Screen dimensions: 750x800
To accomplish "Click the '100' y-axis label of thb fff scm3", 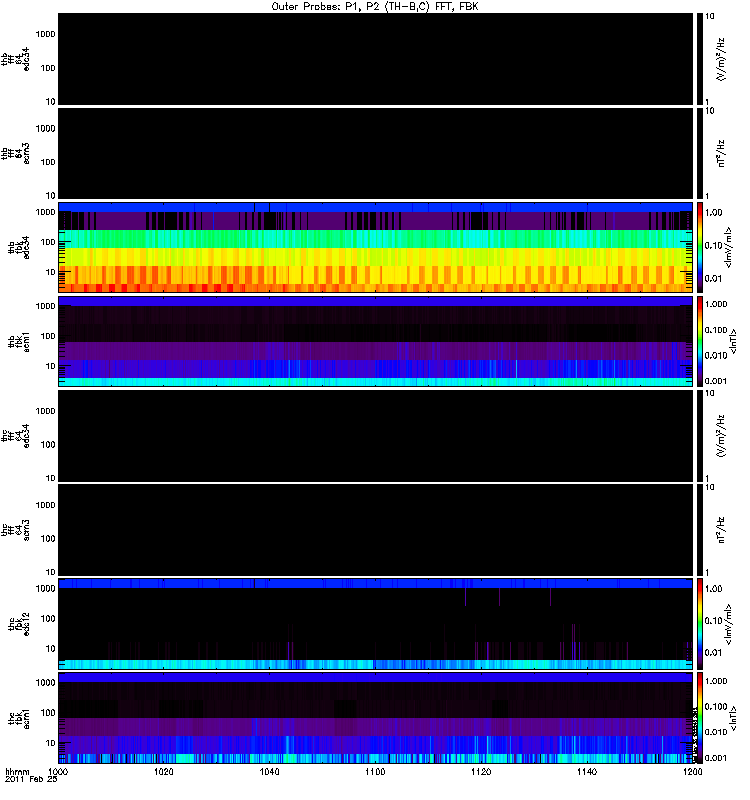I will 48,162.
